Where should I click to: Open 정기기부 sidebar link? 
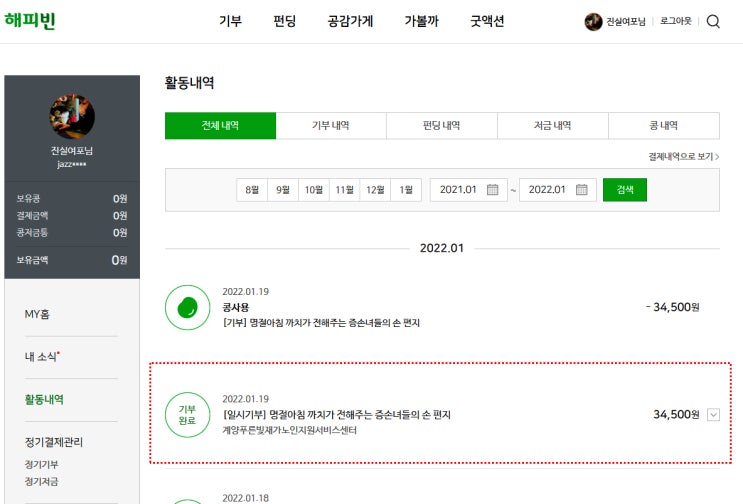point(41,464)
